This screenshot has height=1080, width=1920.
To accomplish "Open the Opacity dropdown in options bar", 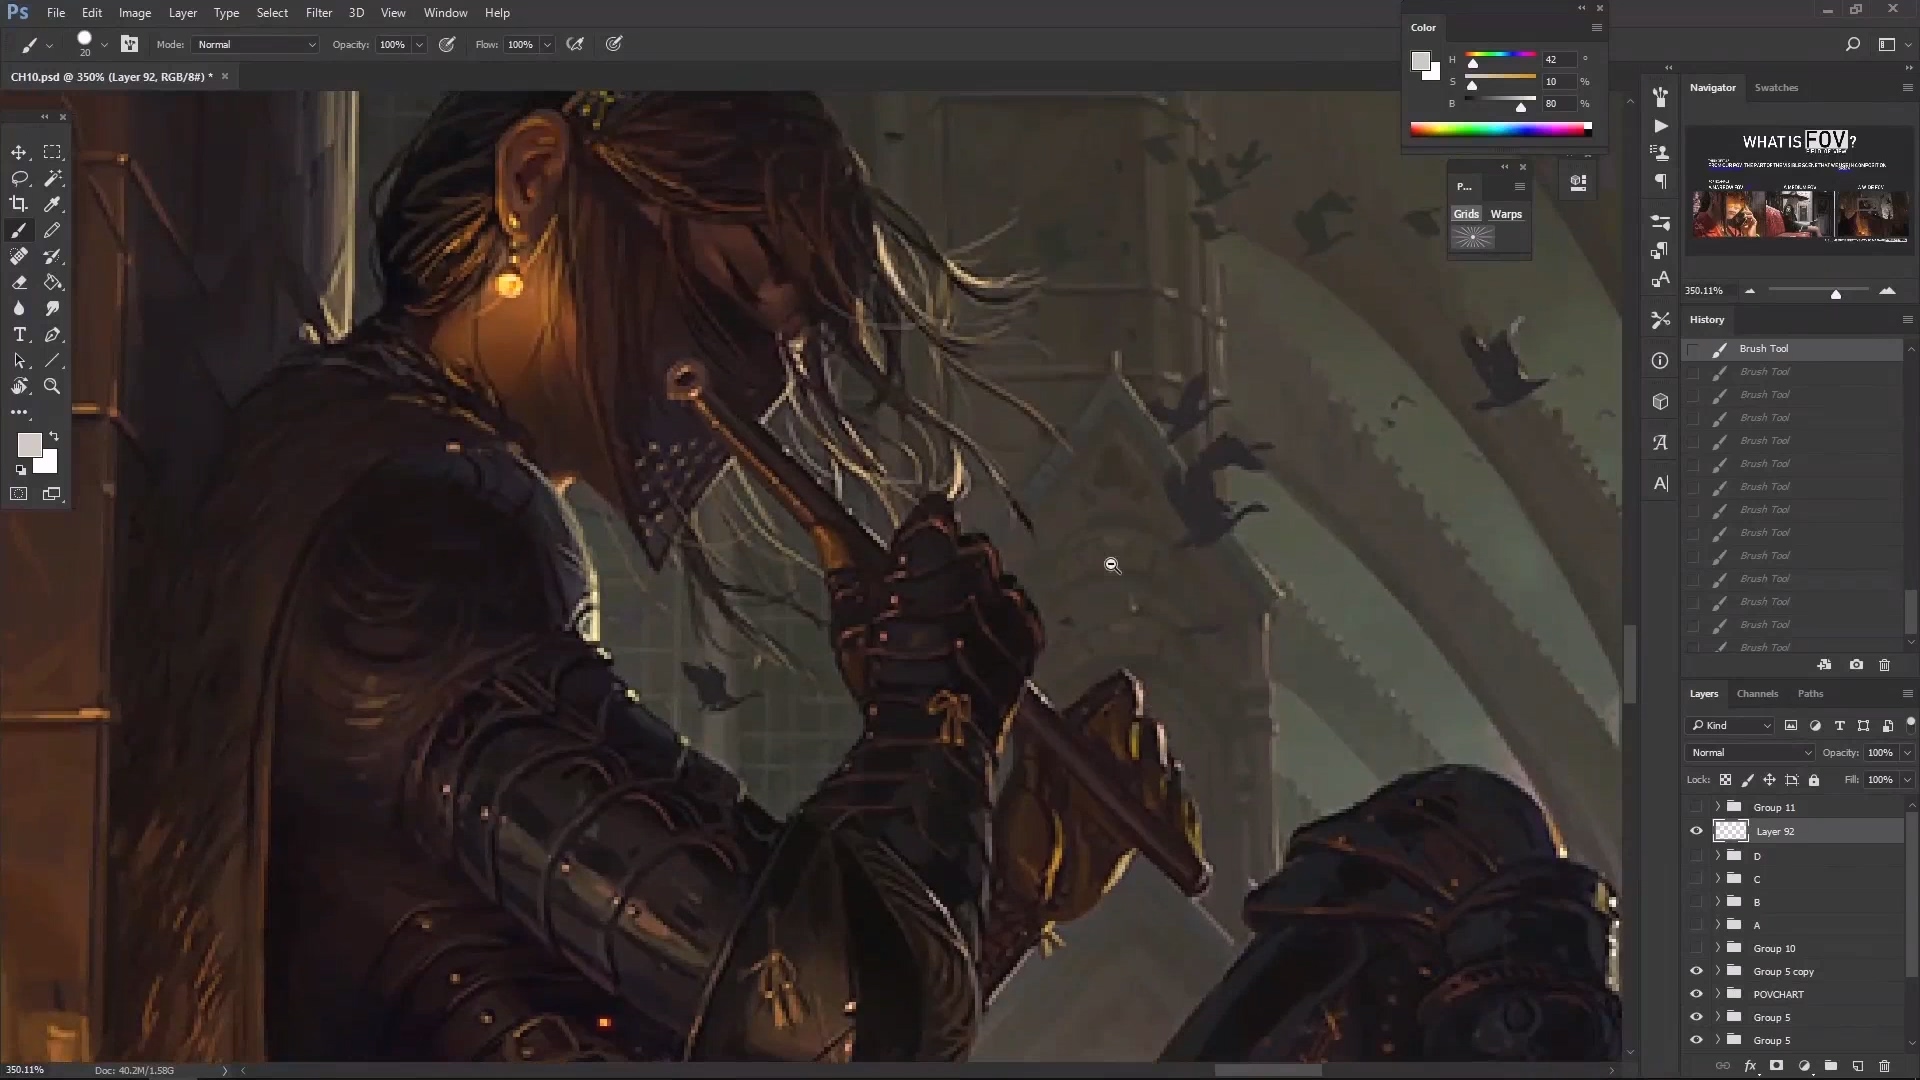I will [419, 45].
